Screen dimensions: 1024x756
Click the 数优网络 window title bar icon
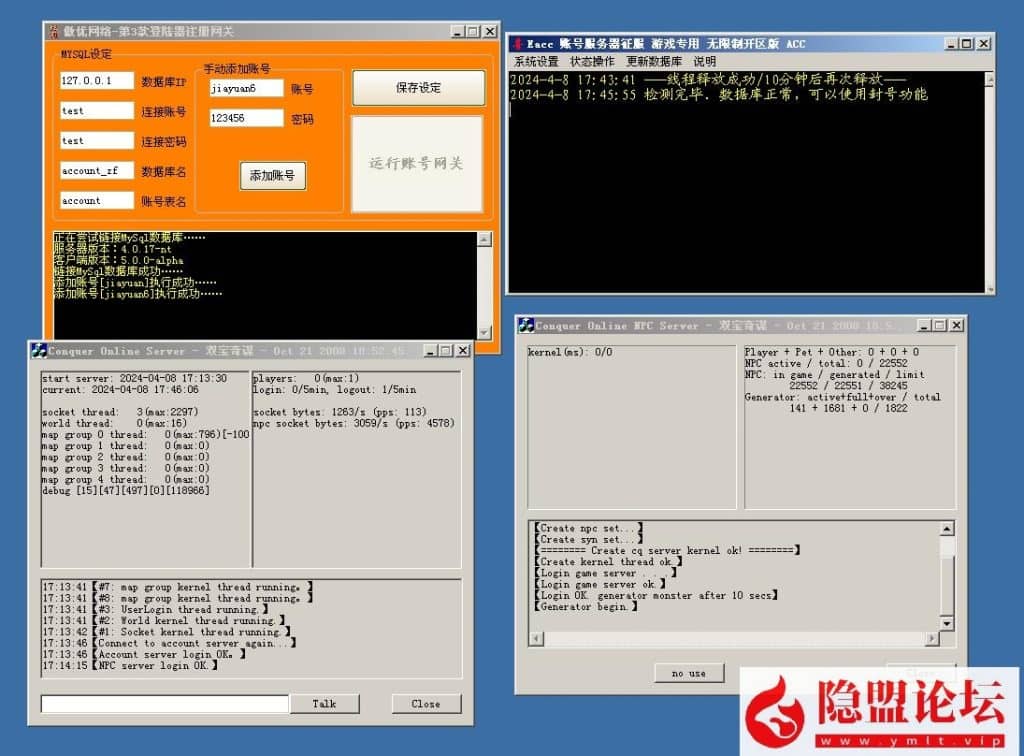tap(55, 32)
